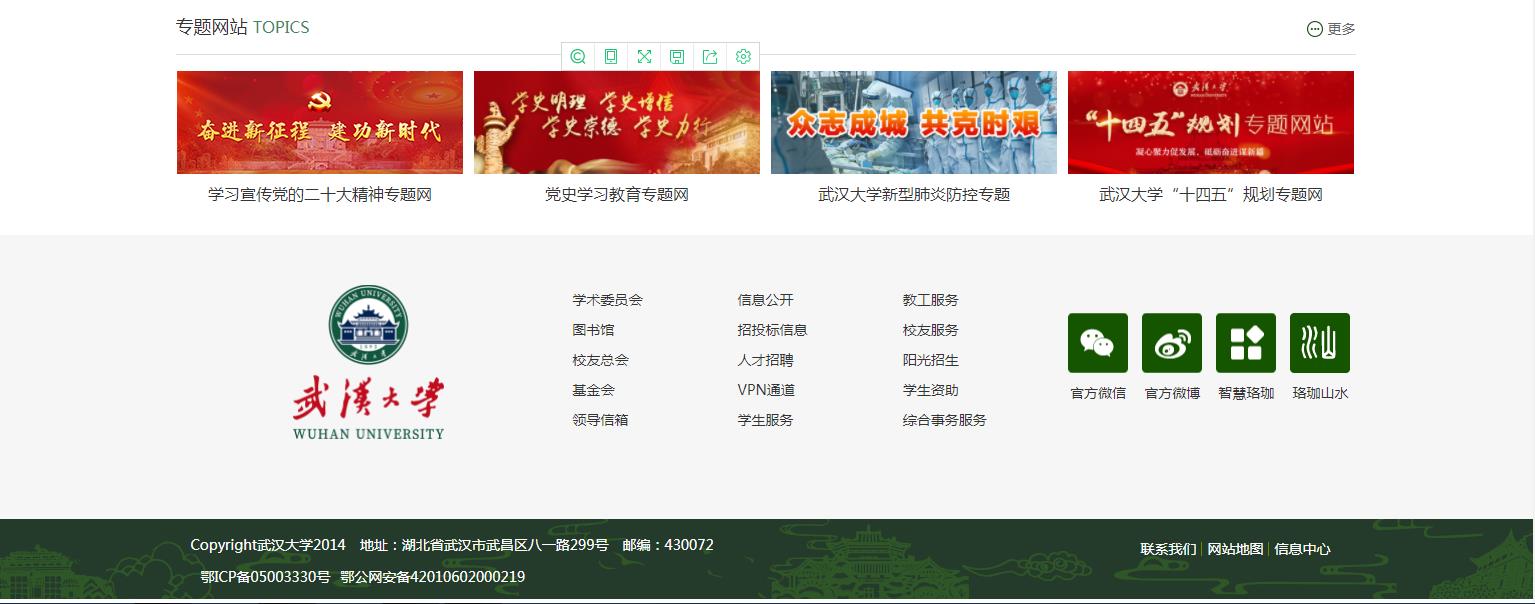Click the image search icon in floating toolbar
1535x604 pixels.
click(578, 57)
